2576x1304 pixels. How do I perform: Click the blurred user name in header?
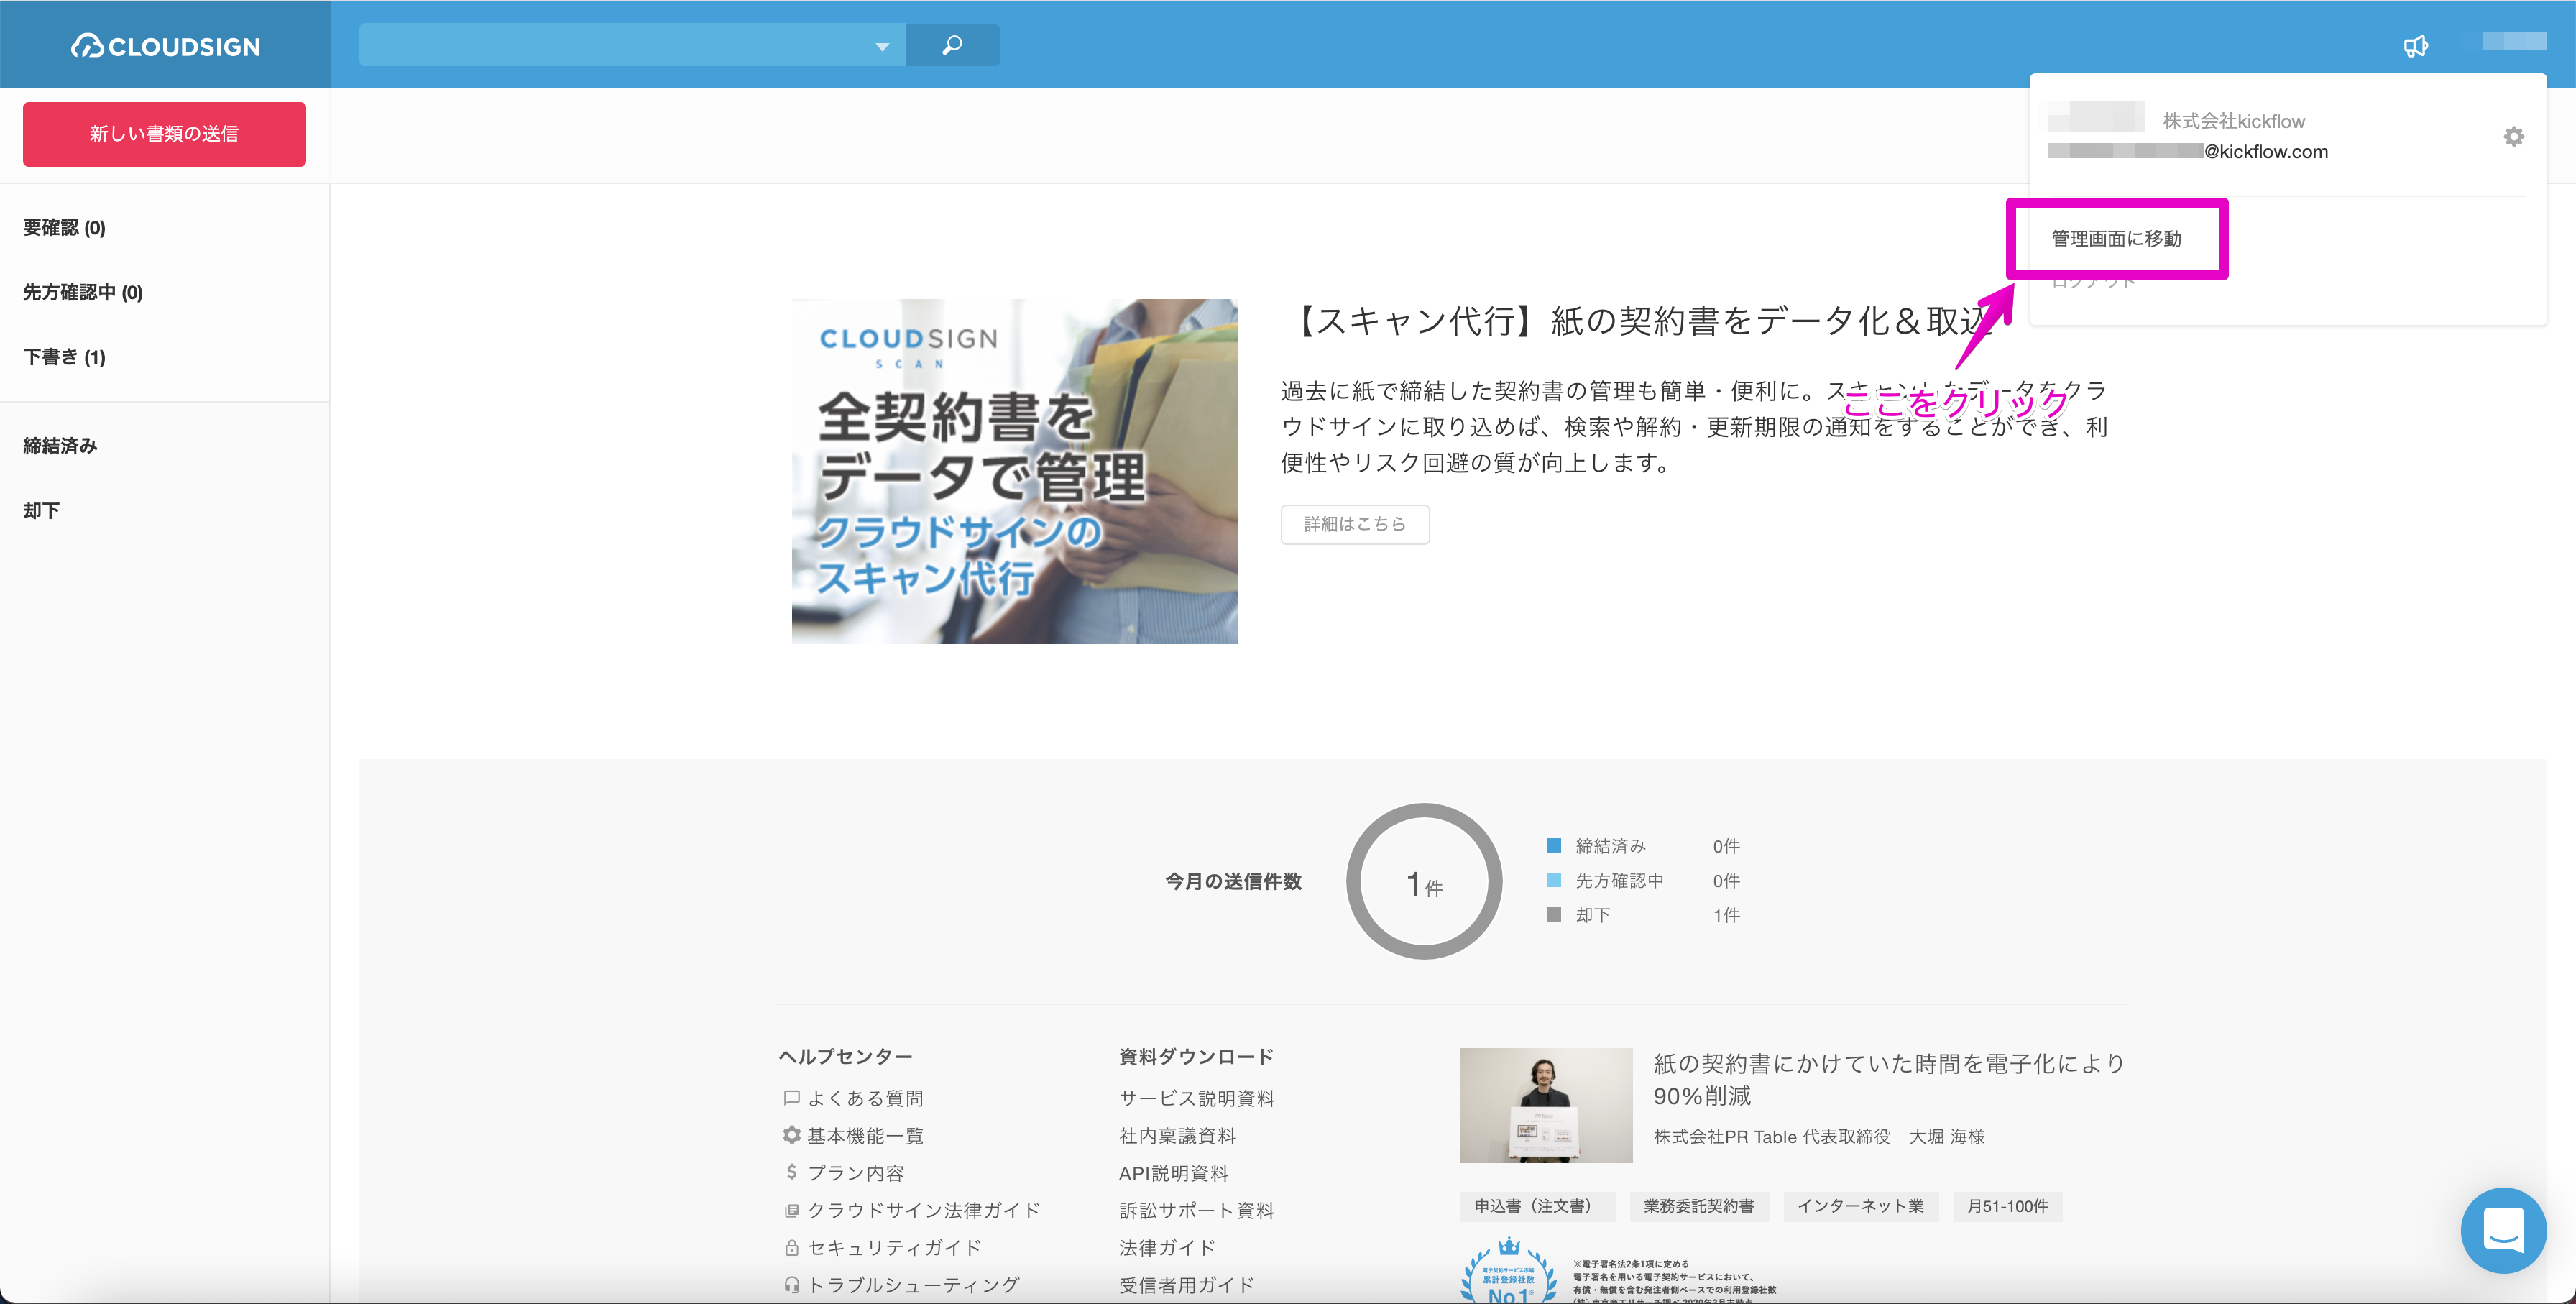(2513, 41)
